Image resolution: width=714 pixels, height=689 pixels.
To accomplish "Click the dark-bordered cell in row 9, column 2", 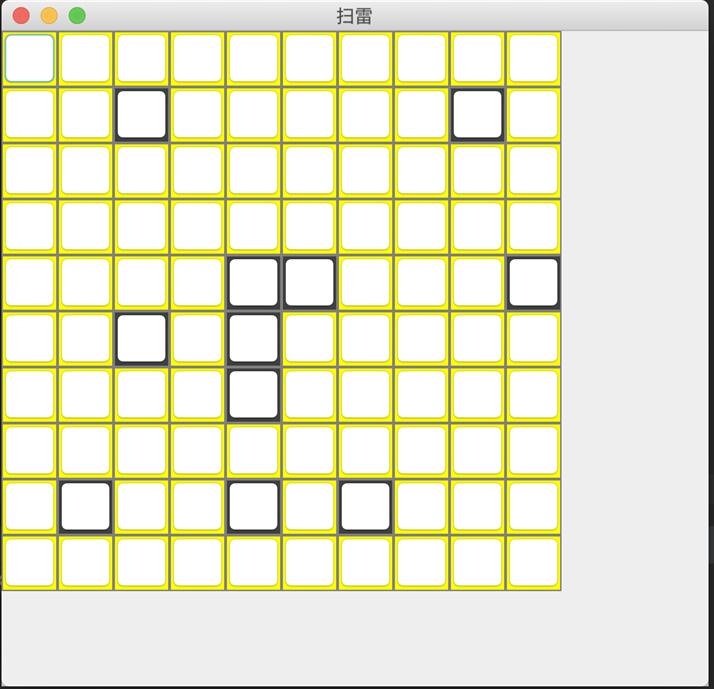I will tap(86, 507).
